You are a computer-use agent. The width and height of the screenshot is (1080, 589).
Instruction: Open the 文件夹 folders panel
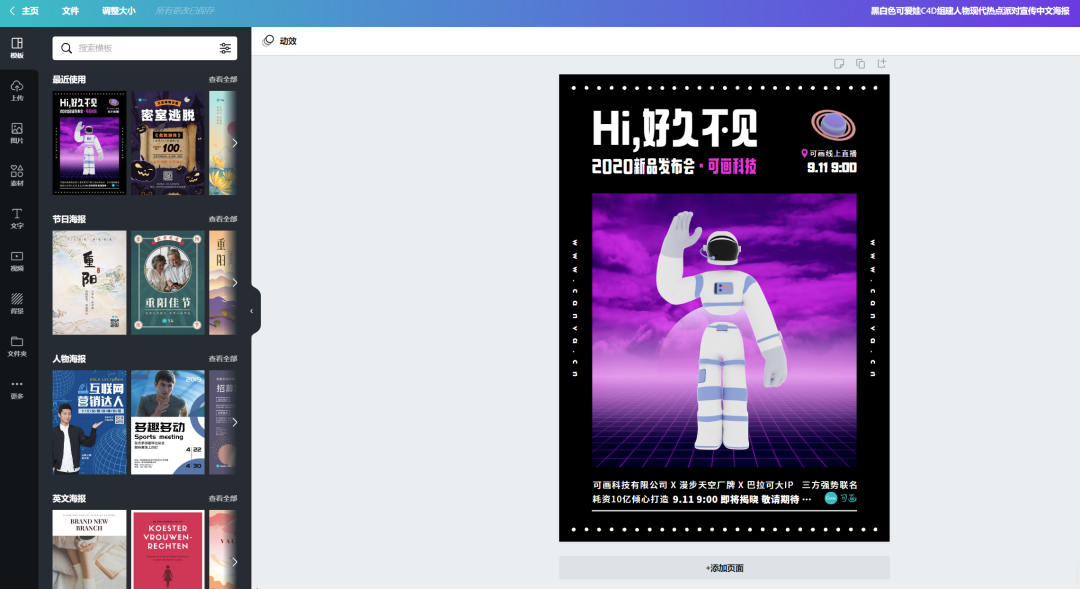pyautogui.click(x=17, y=346)
